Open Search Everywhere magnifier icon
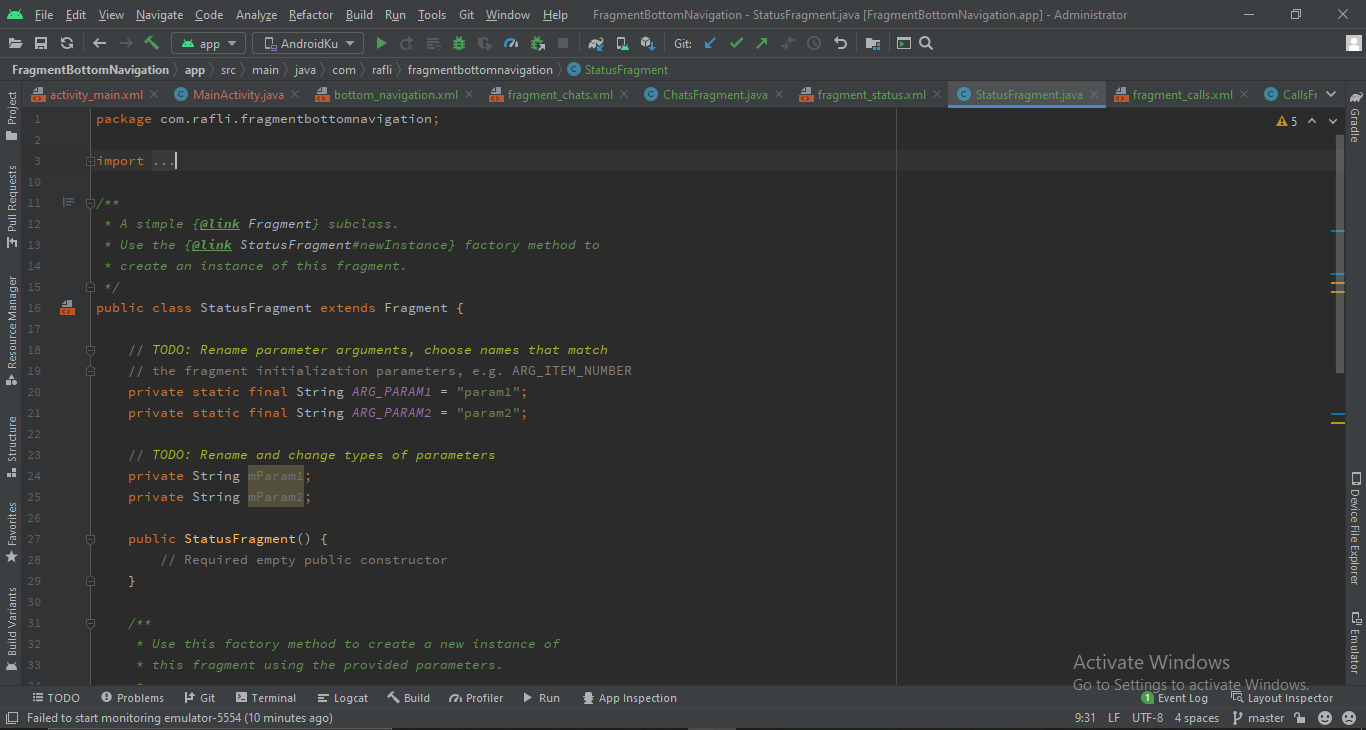This screenshot has width=1366, height=730. point(926,43)
